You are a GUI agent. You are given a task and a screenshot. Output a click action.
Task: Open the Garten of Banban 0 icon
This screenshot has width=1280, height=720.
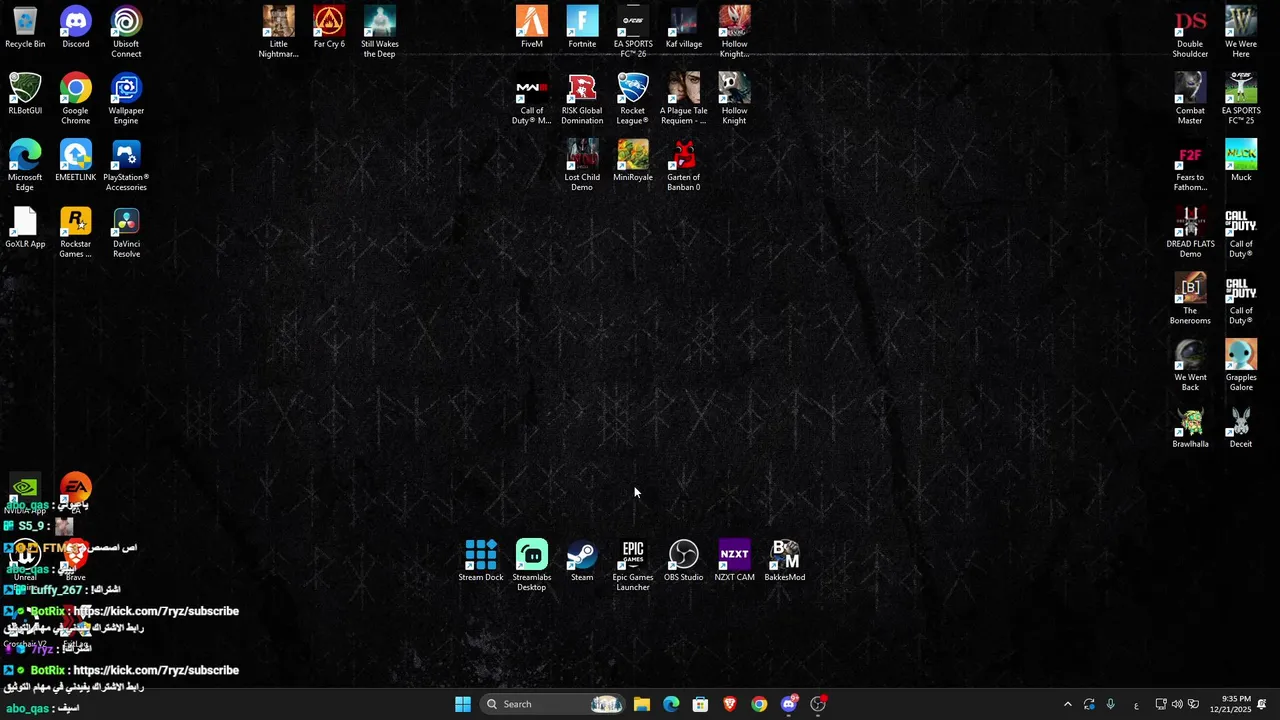coord(684,166)
